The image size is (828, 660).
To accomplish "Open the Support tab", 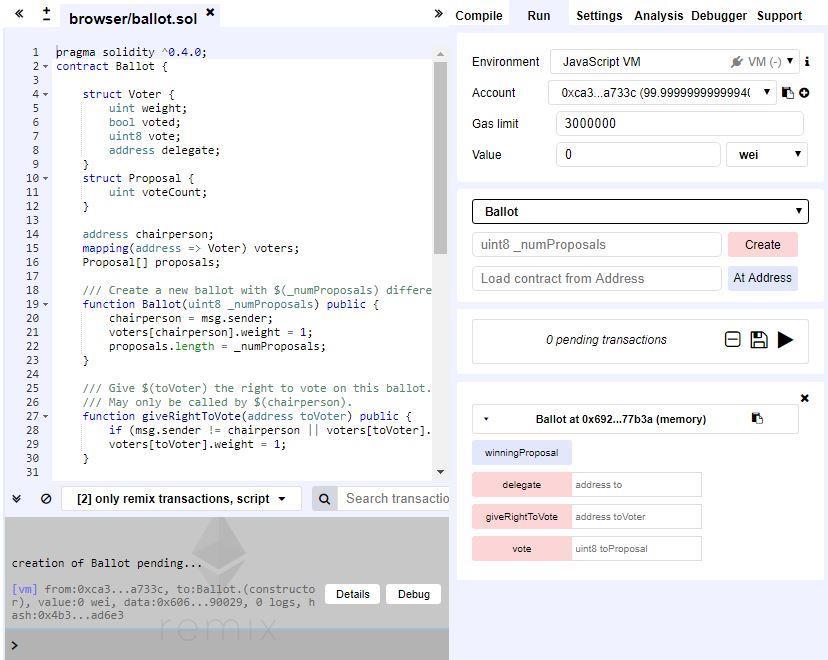I will (779, 16).
